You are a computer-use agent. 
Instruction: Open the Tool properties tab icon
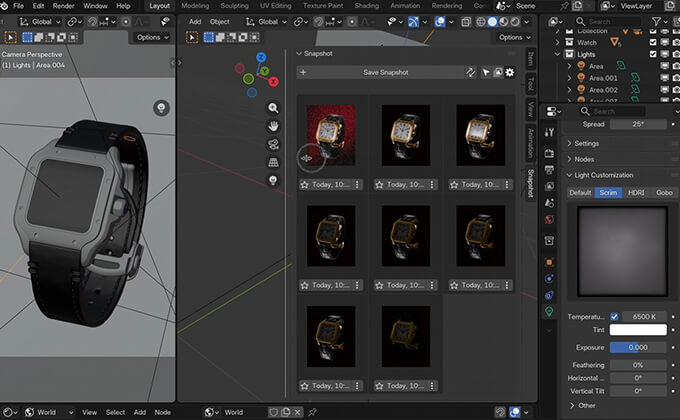(549, 132)
